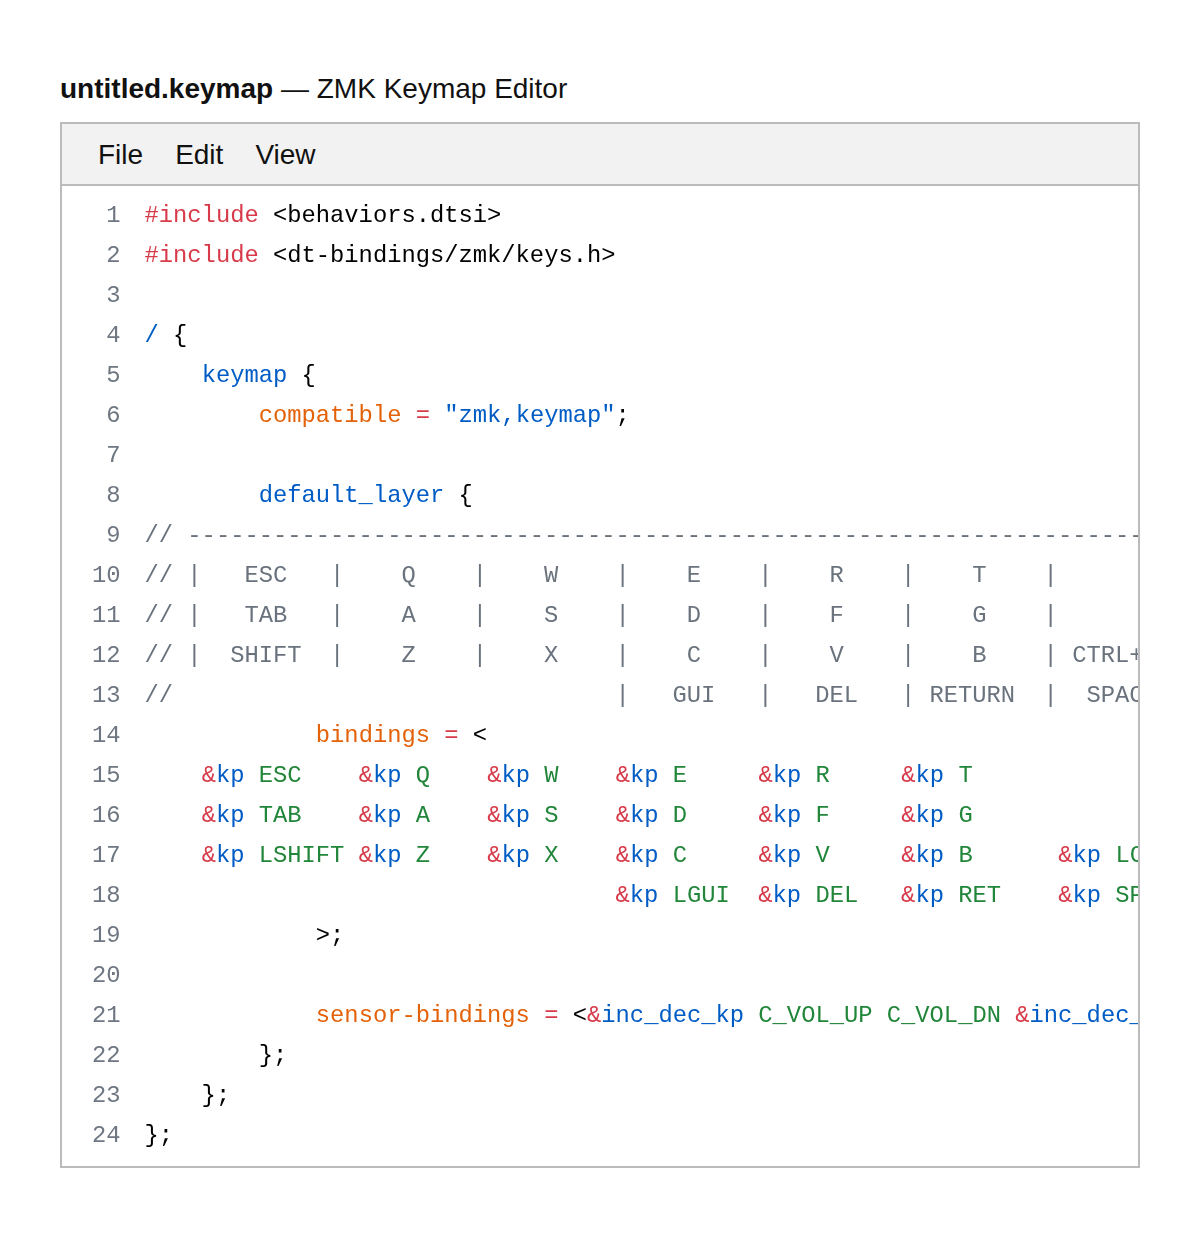
Task: Click the &kp ESC binding
Action: click(251, 775)
